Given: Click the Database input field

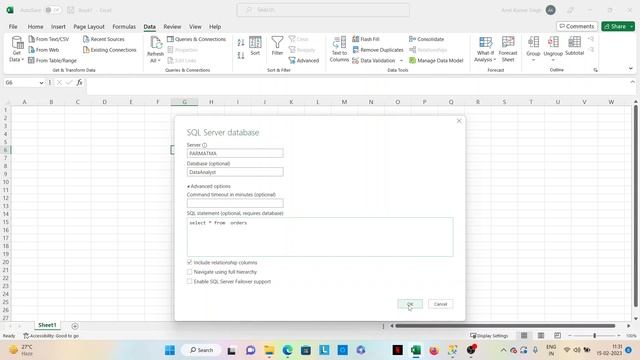Looking at the screenshot, I should (x=235, y=172).
